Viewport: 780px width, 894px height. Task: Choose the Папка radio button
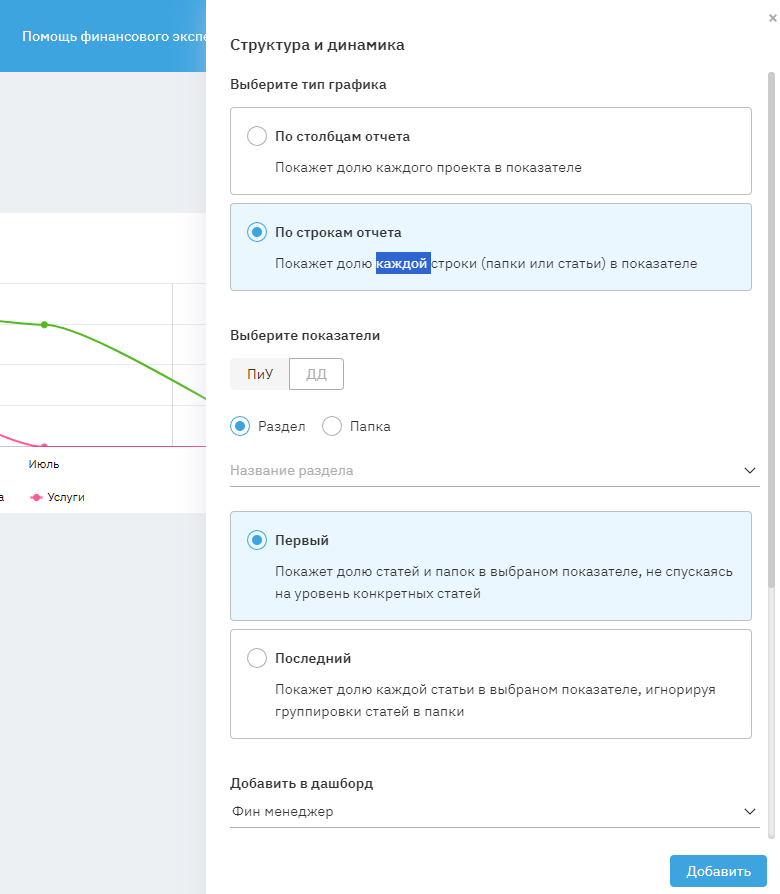332,426
